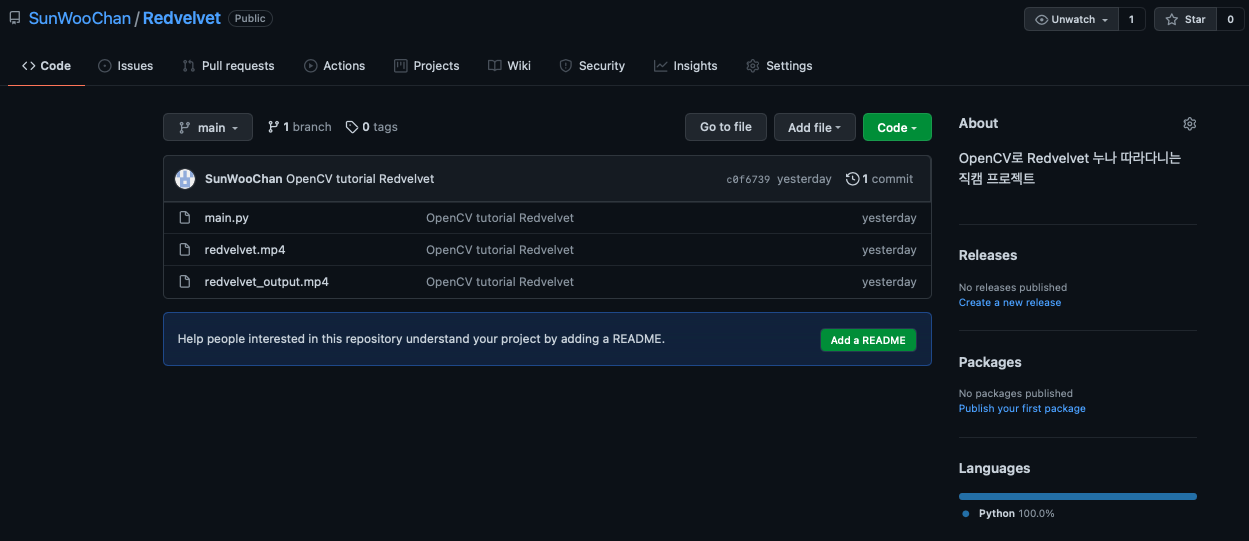Image resolution: width=1249 pixels, height=541 pixels.
Task: Click the file icon next to main.py
Action: coord(184,218)
